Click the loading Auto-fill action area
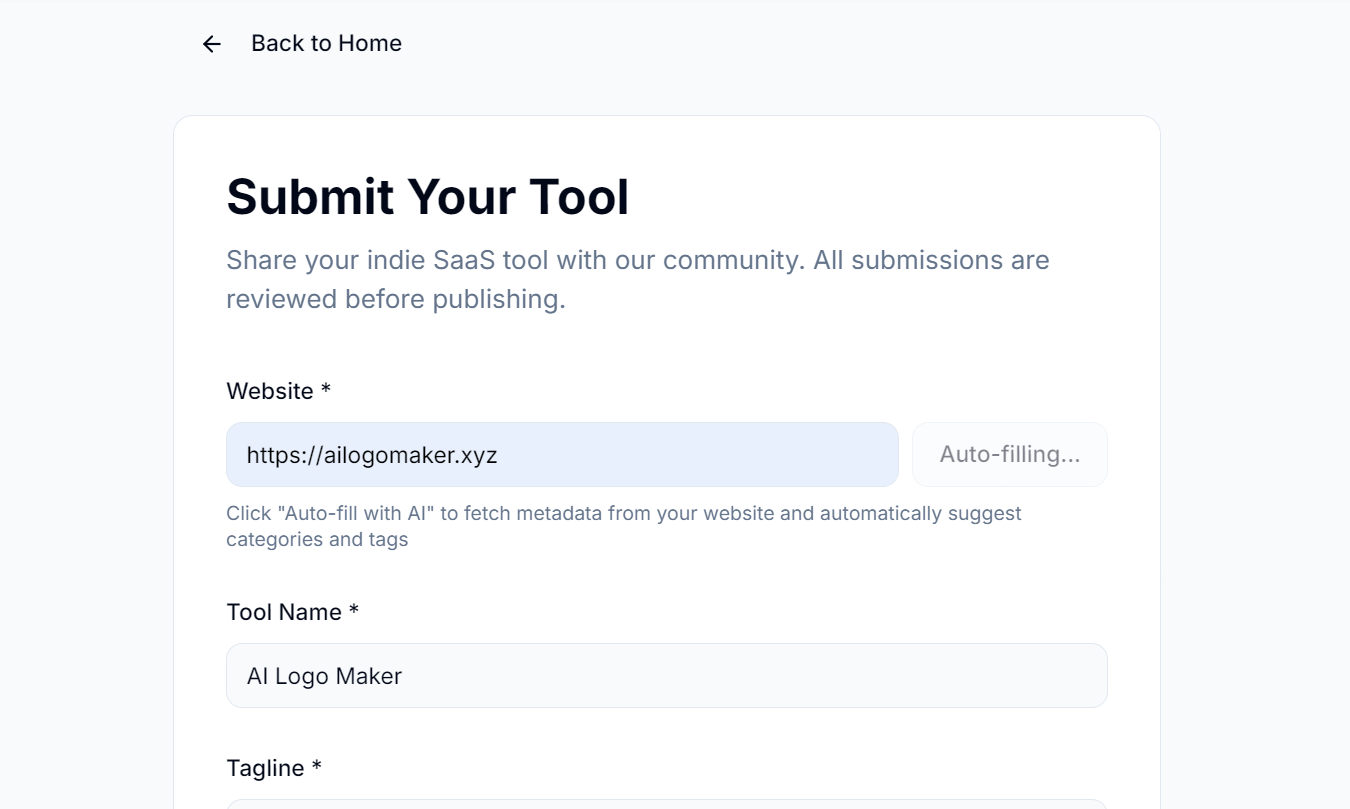The image size is (1350, 809). click(x=1010, y=454)
